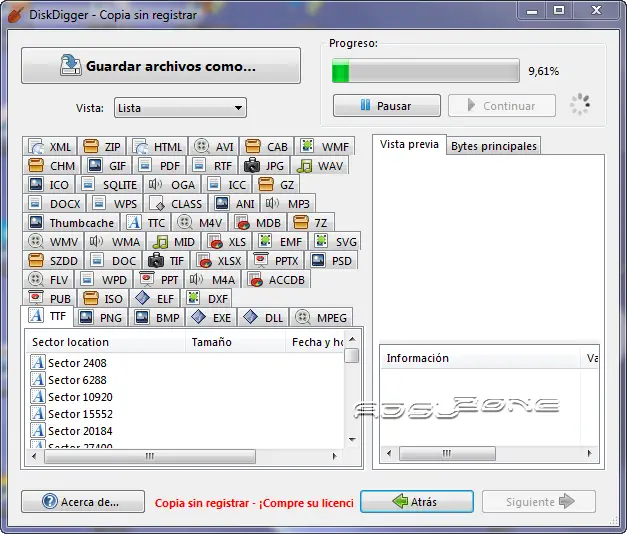The height and width of the screenshot is (534, 627).
Task: Click the Thumbcache picture icon
Action: pyautogui.click(x=36, y=222)
